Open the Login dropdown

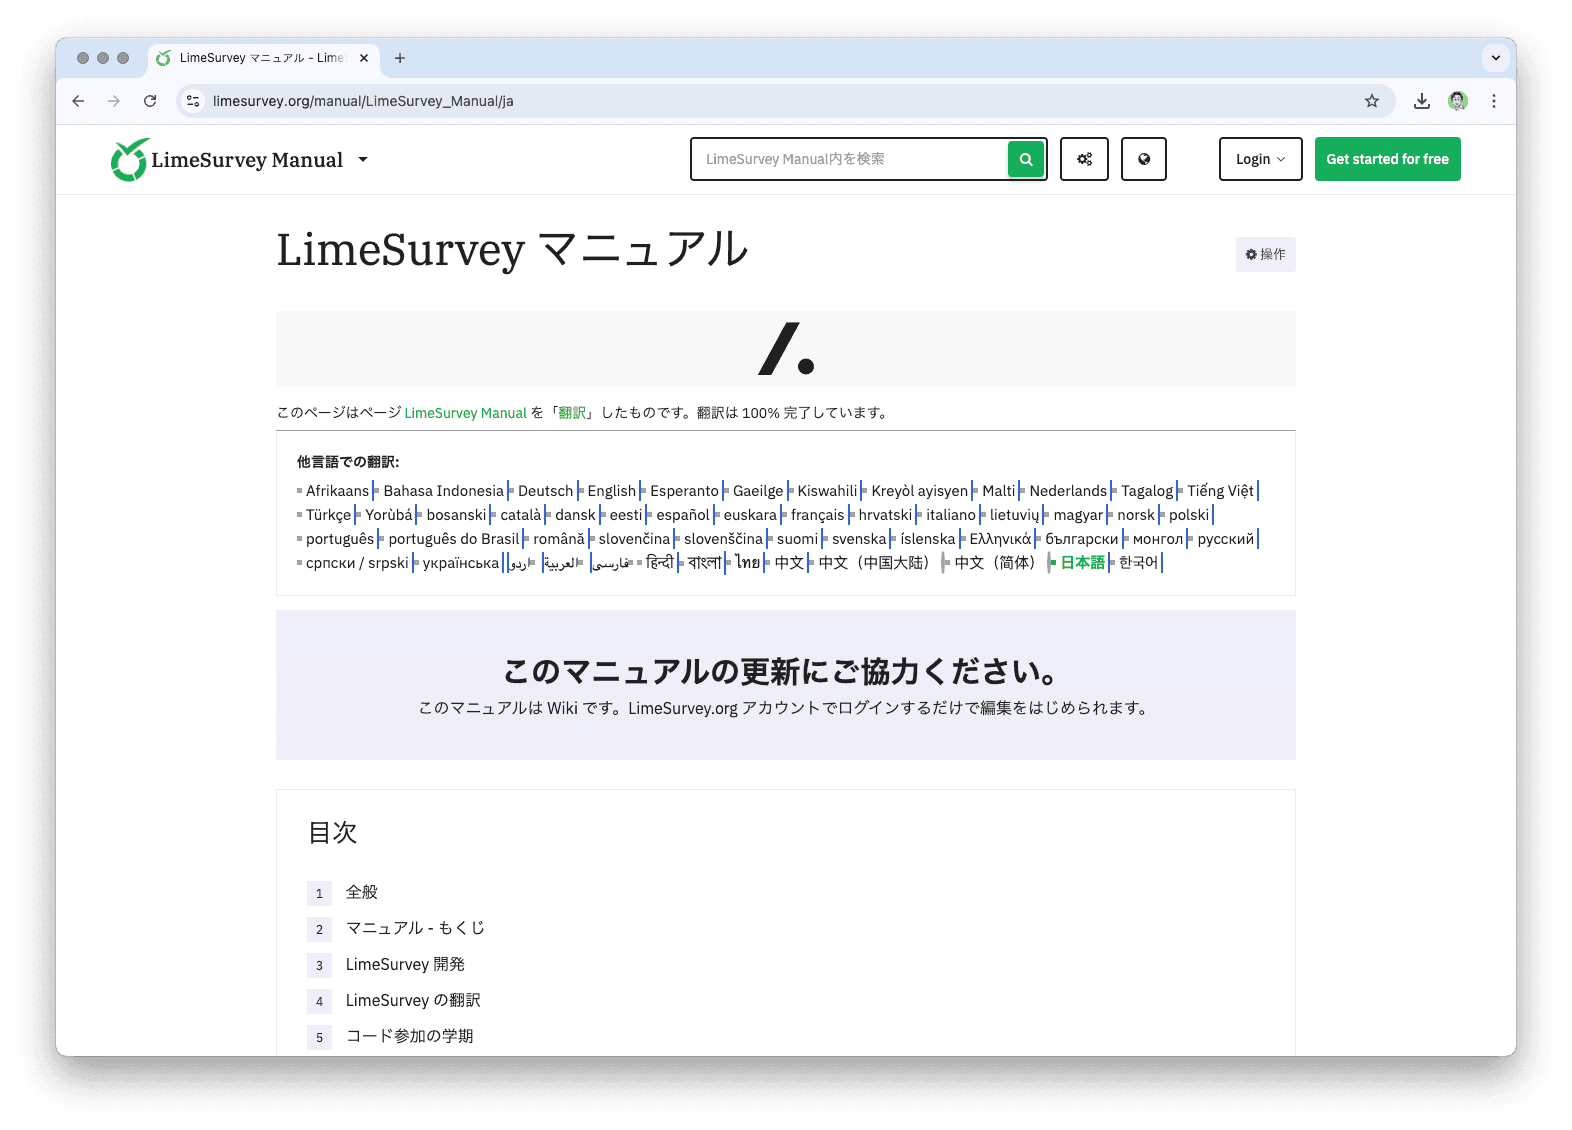pyautogui.click(x=1260, y=159)
